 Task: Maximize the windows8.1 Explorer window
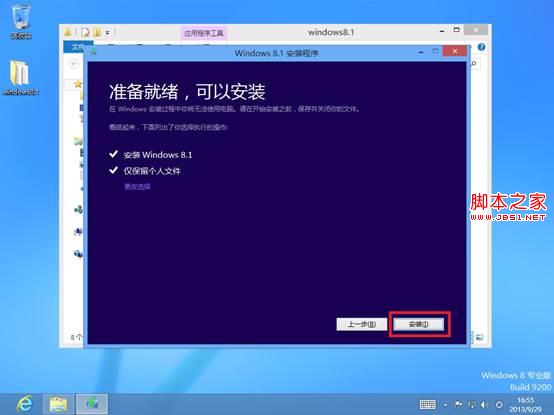click(x=456, y=30)
